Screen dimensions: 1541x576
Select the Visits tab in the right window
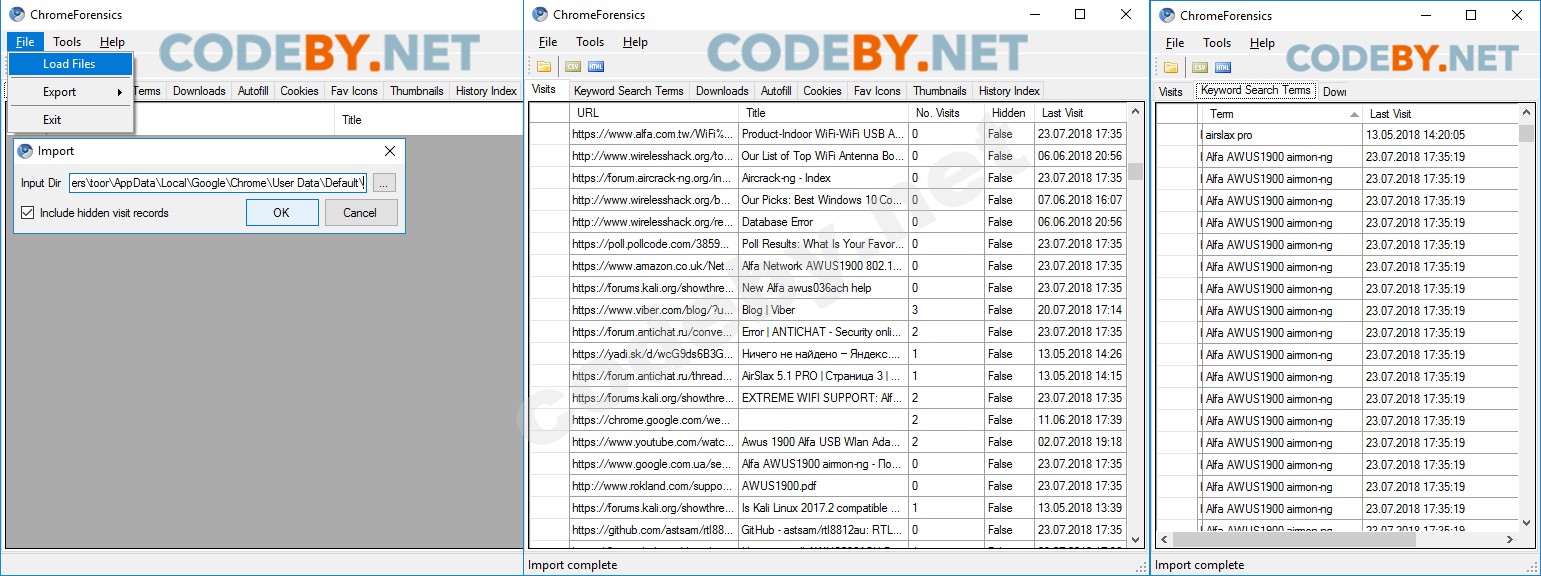pos(1170,91)
